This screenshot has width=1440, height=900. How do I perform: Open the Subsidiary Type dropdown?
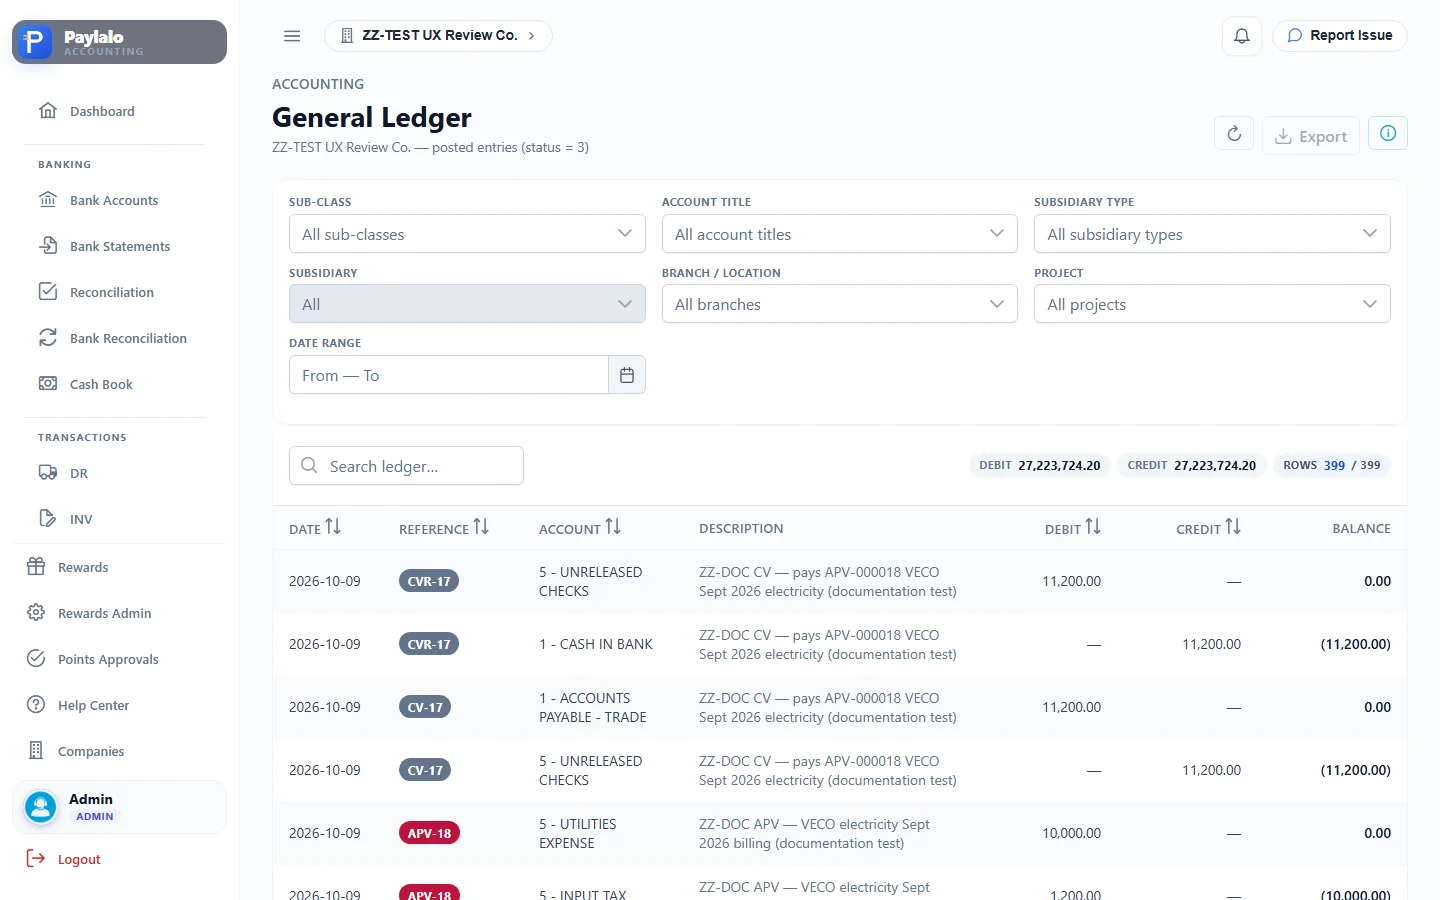click(1212, 234)
